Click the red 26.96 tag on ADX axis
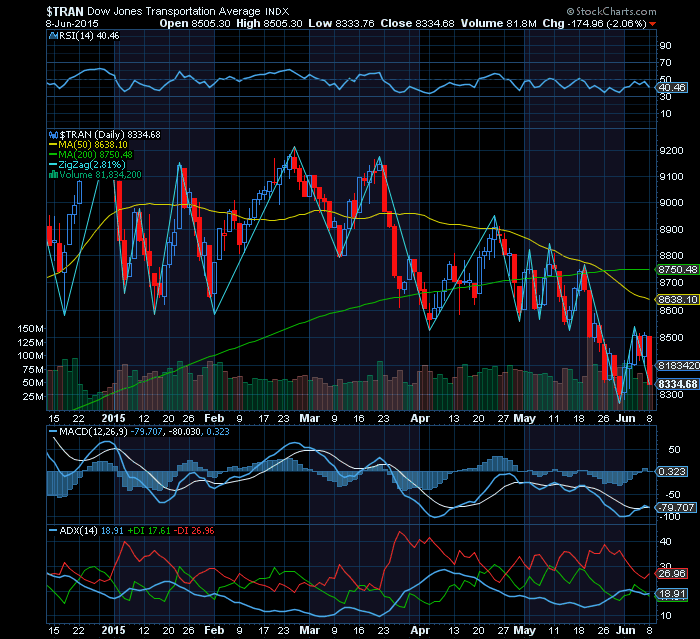This screenshot has height=639, width=700. point(671,574)
